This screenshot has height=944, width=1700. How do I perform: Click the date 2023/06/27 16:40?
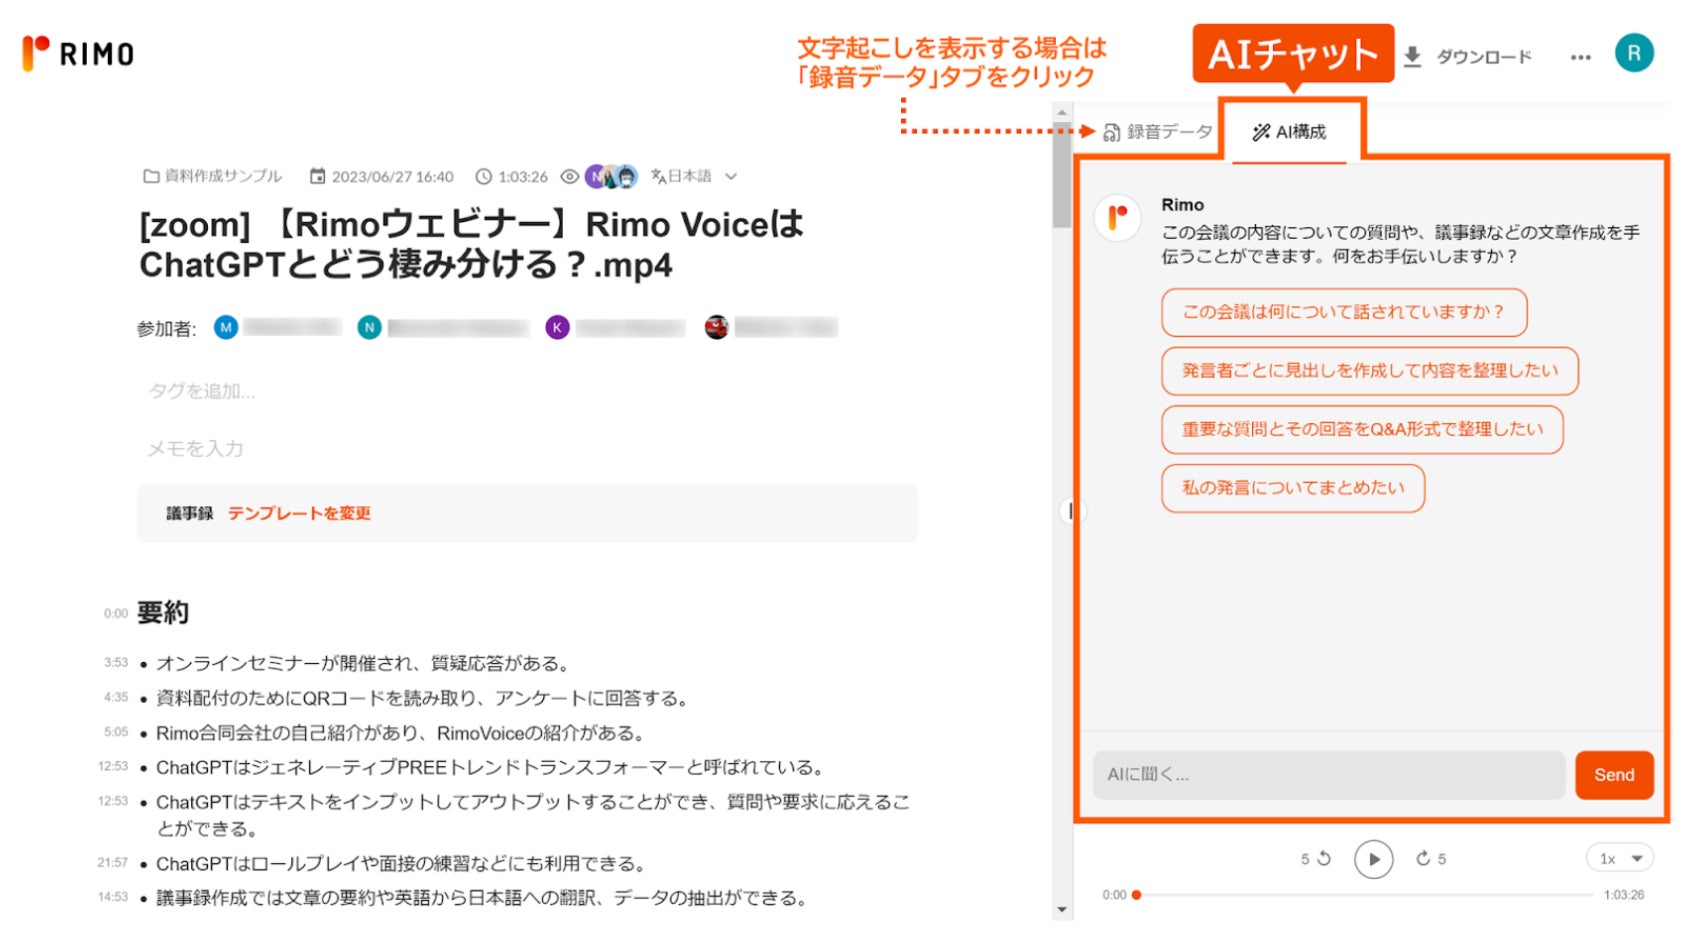point(392,176)
